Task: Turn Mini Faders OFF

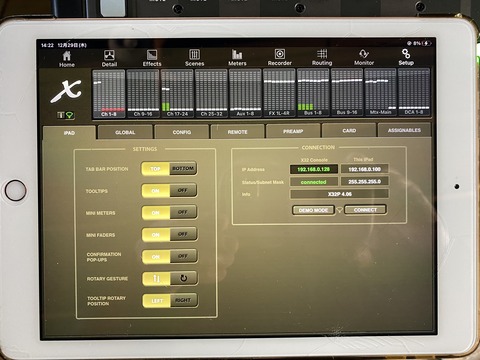Action: 183,234
